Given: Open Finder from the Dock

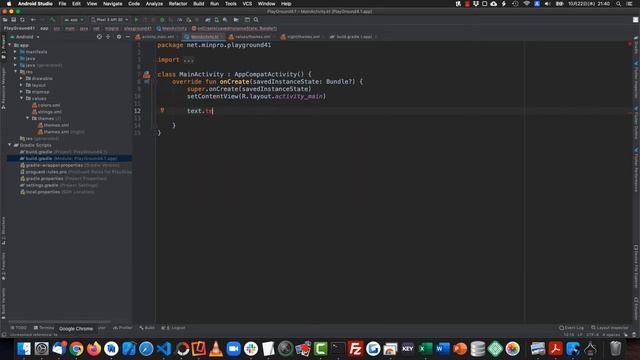Looking at the screenshot, I should [x=24, y=349].
